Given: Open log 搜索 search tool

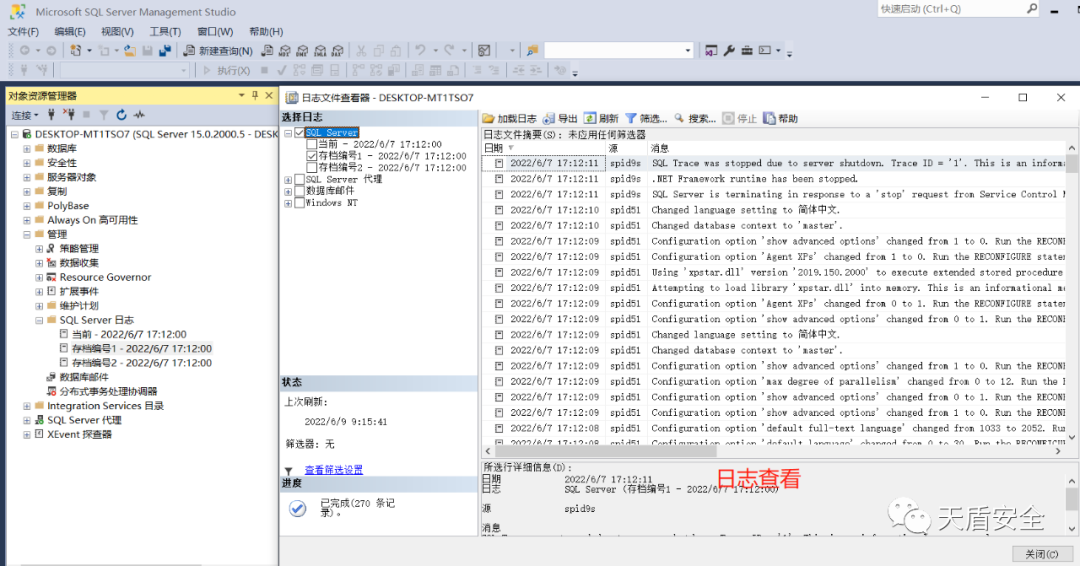Looking at the screenshot, I should (x=695, y=119).
